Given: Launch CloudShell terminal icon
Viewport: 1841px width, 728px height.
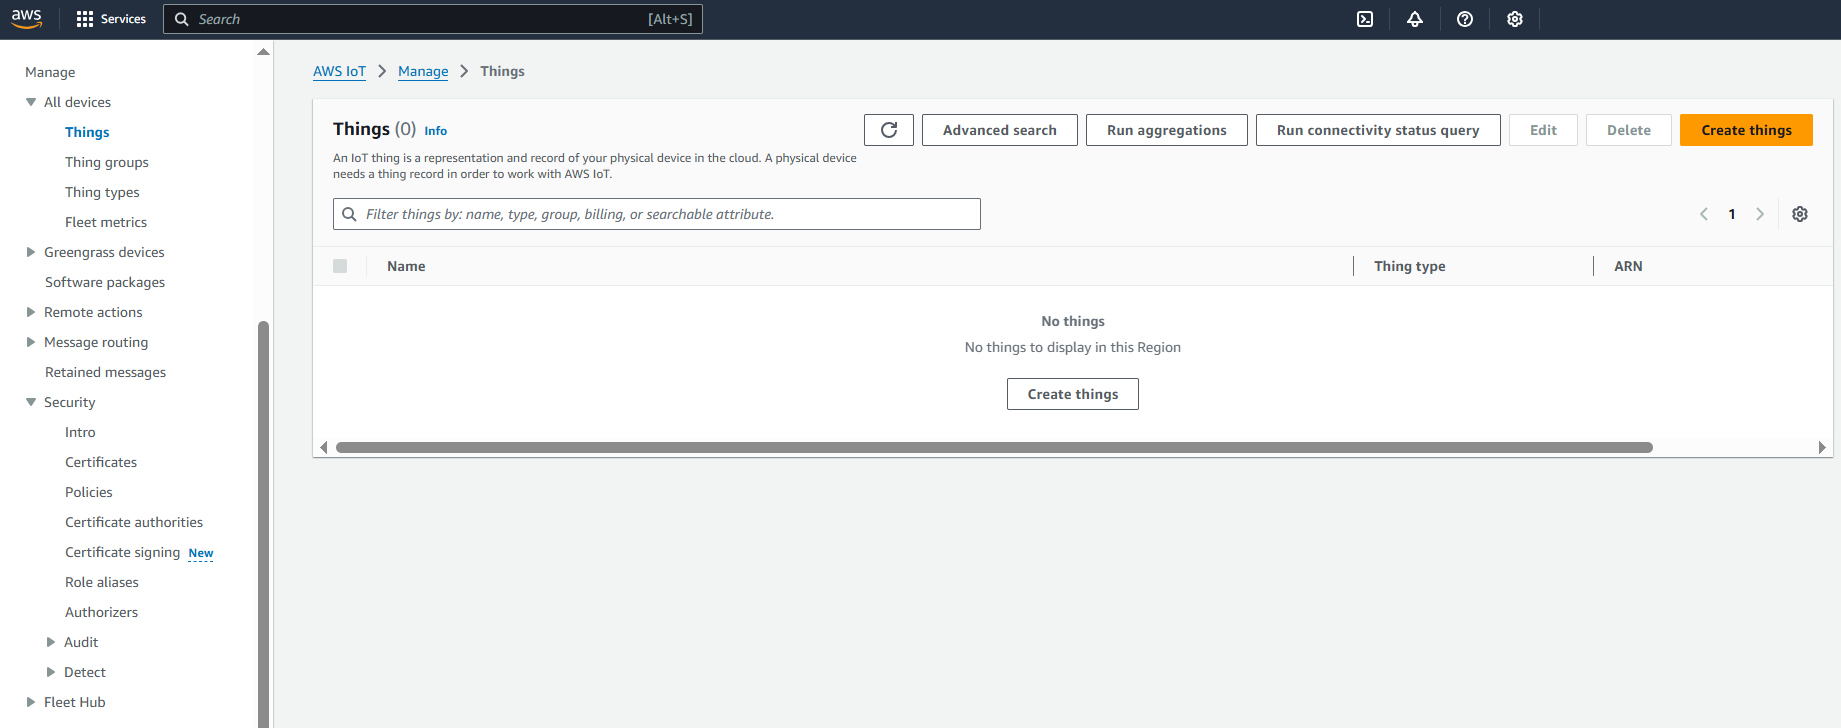Looking at the screenshot, I should tap(1365, 19).
